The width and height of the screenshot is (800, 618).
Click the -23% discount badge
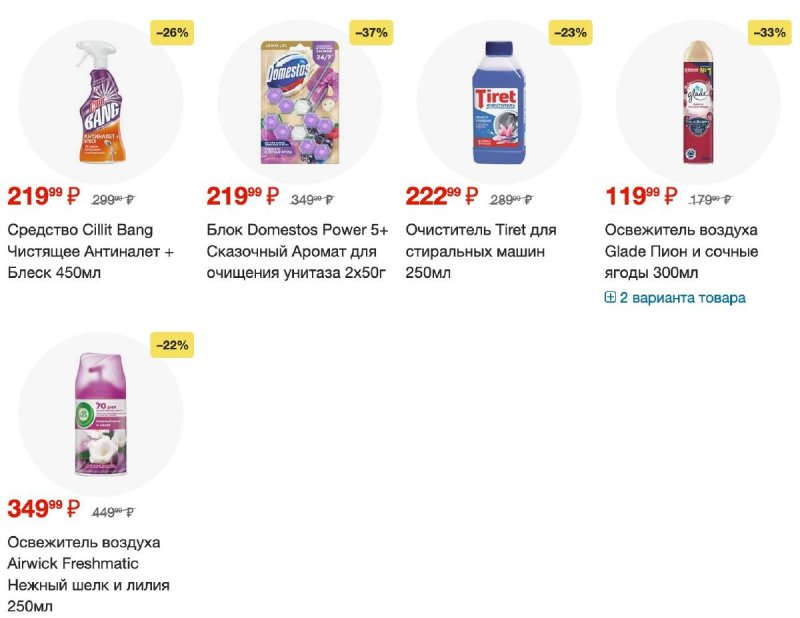point(570,33)
